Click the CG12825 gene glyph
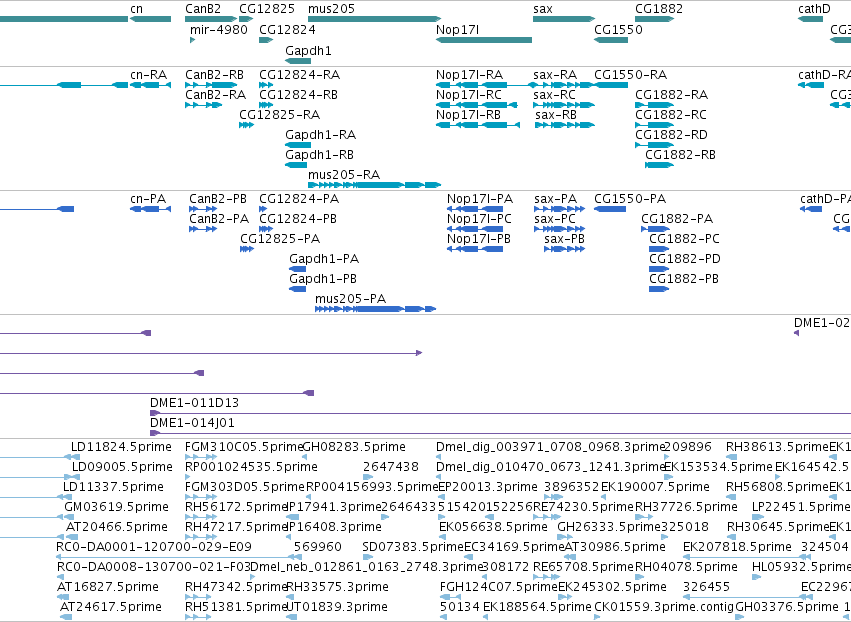Image resolution: width=851 pixels, height=622 pixels. tap(246, 19)
